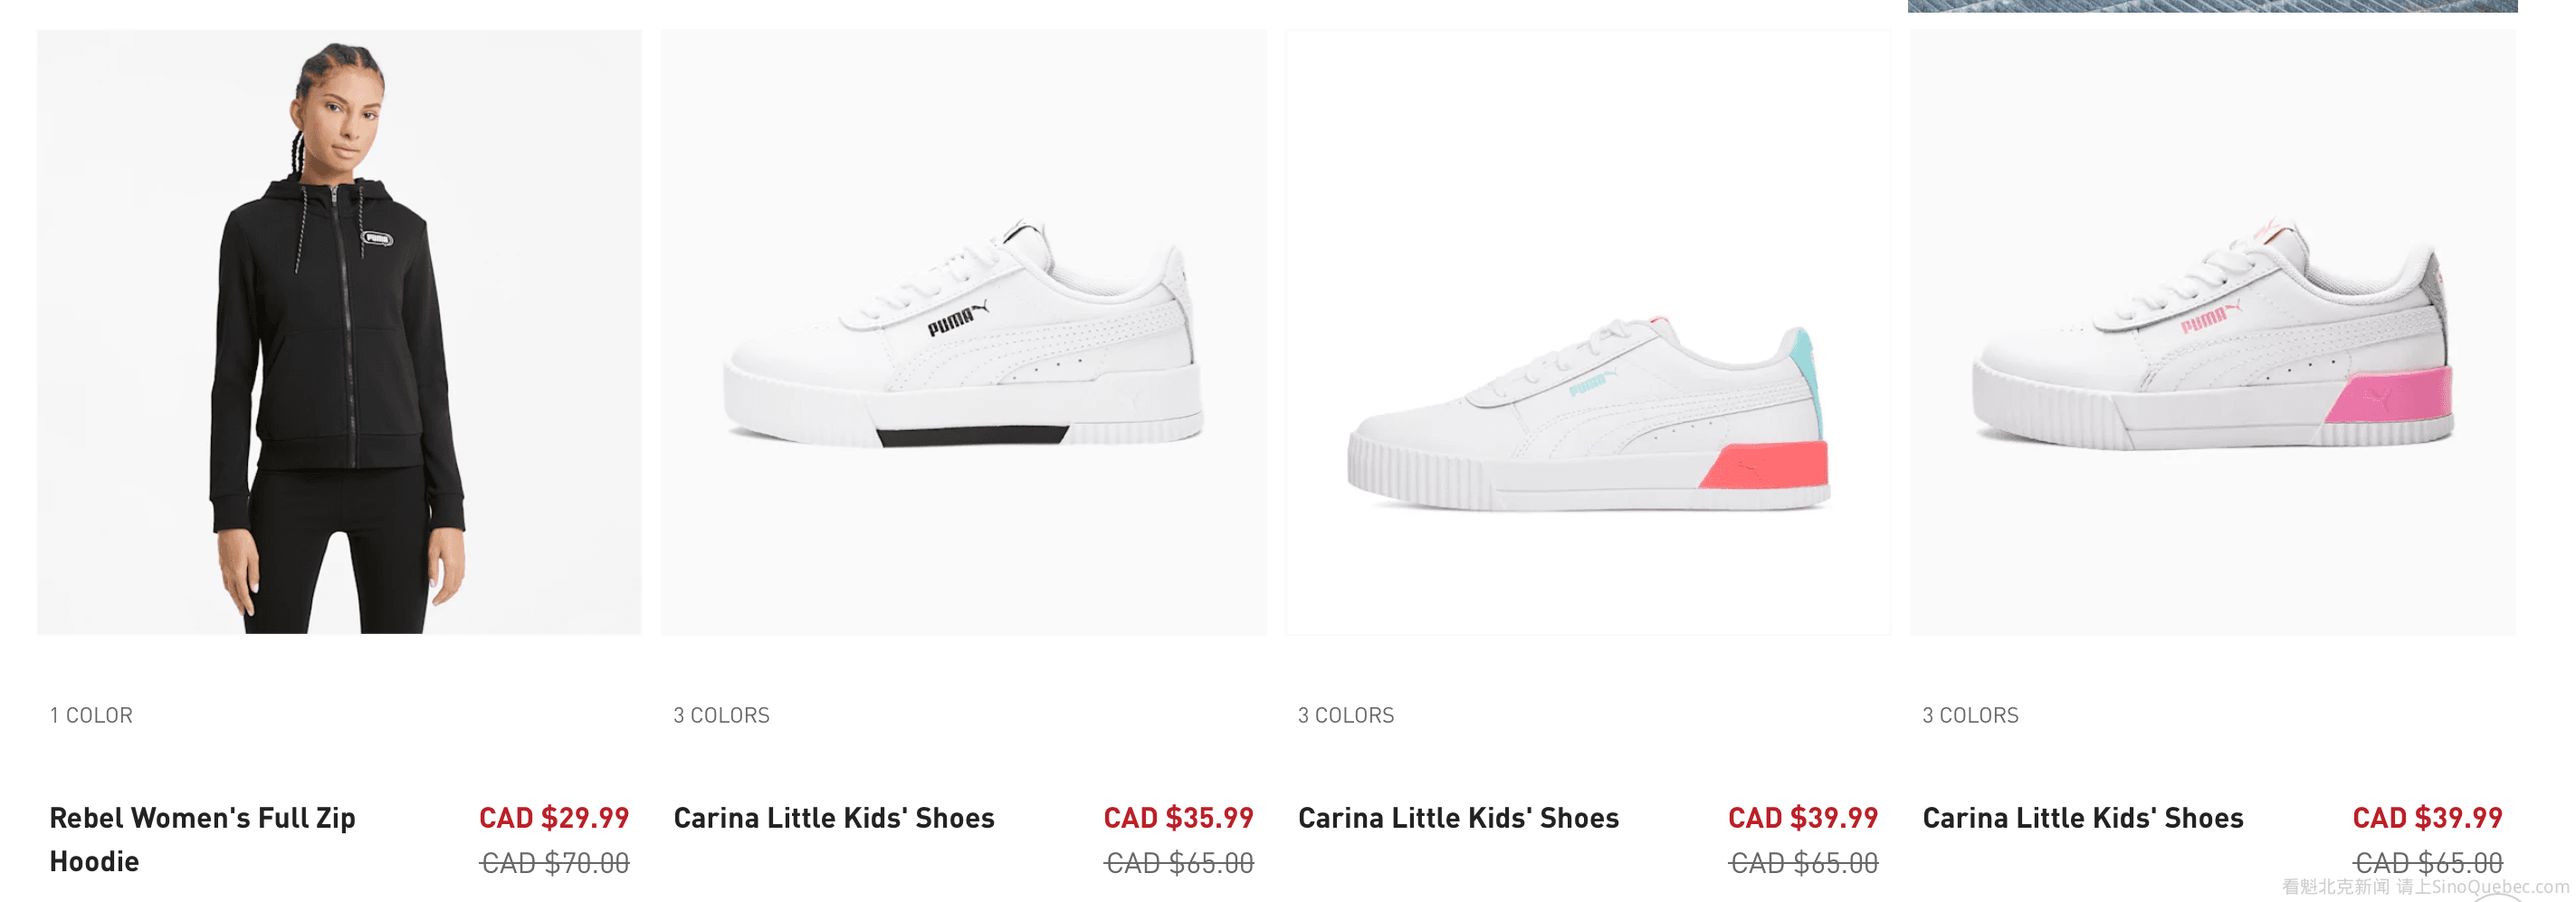
Task: Click the CAD $29.99 sale price
Action: click(554, 817)
